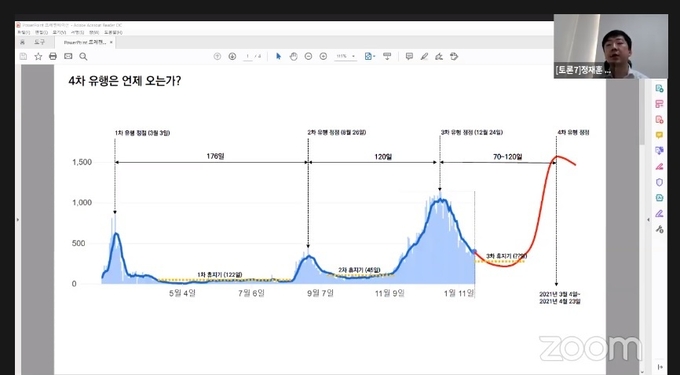Go to the next page arrow

click(232, 56)
